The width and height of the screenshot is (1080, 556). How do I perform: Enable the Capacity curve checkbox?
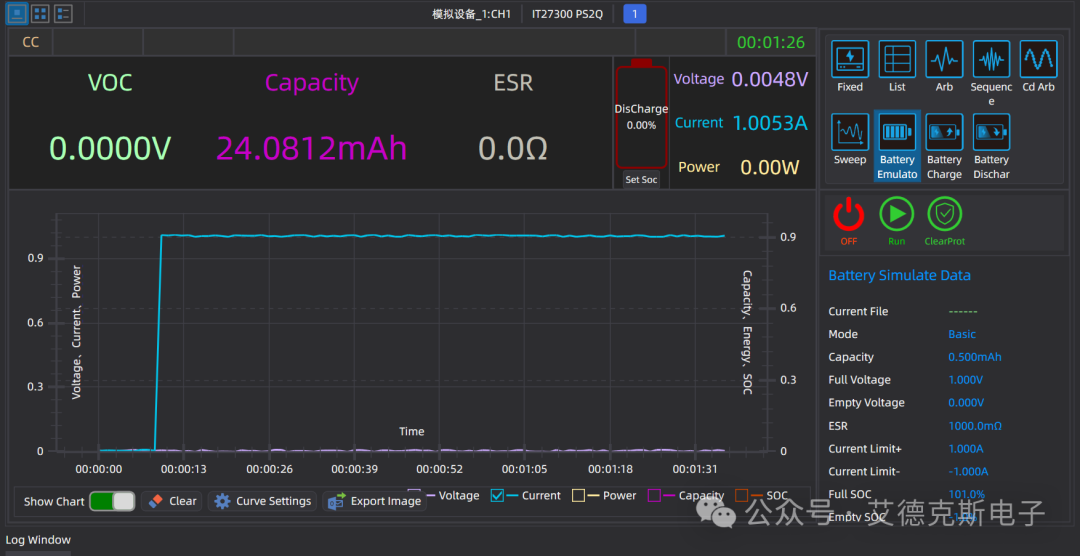click(654, 495)
